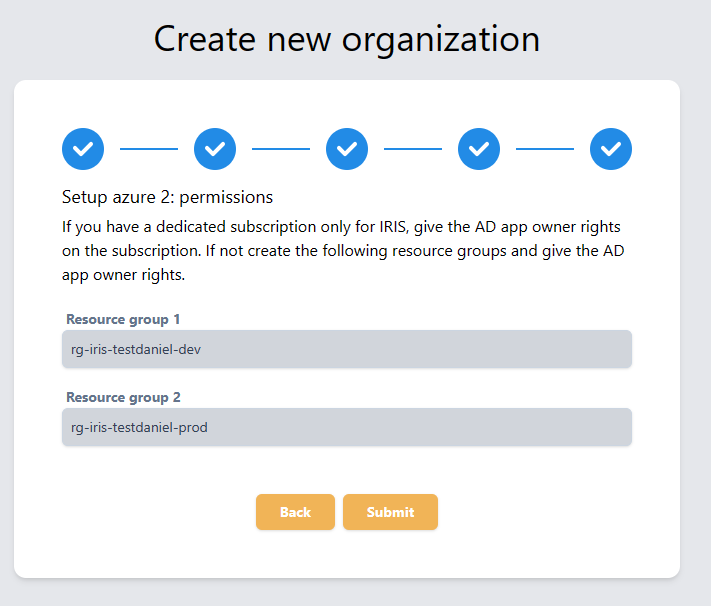Go back with the Back button
Viewport: 711px width, 606px height.
coord(295,512)
